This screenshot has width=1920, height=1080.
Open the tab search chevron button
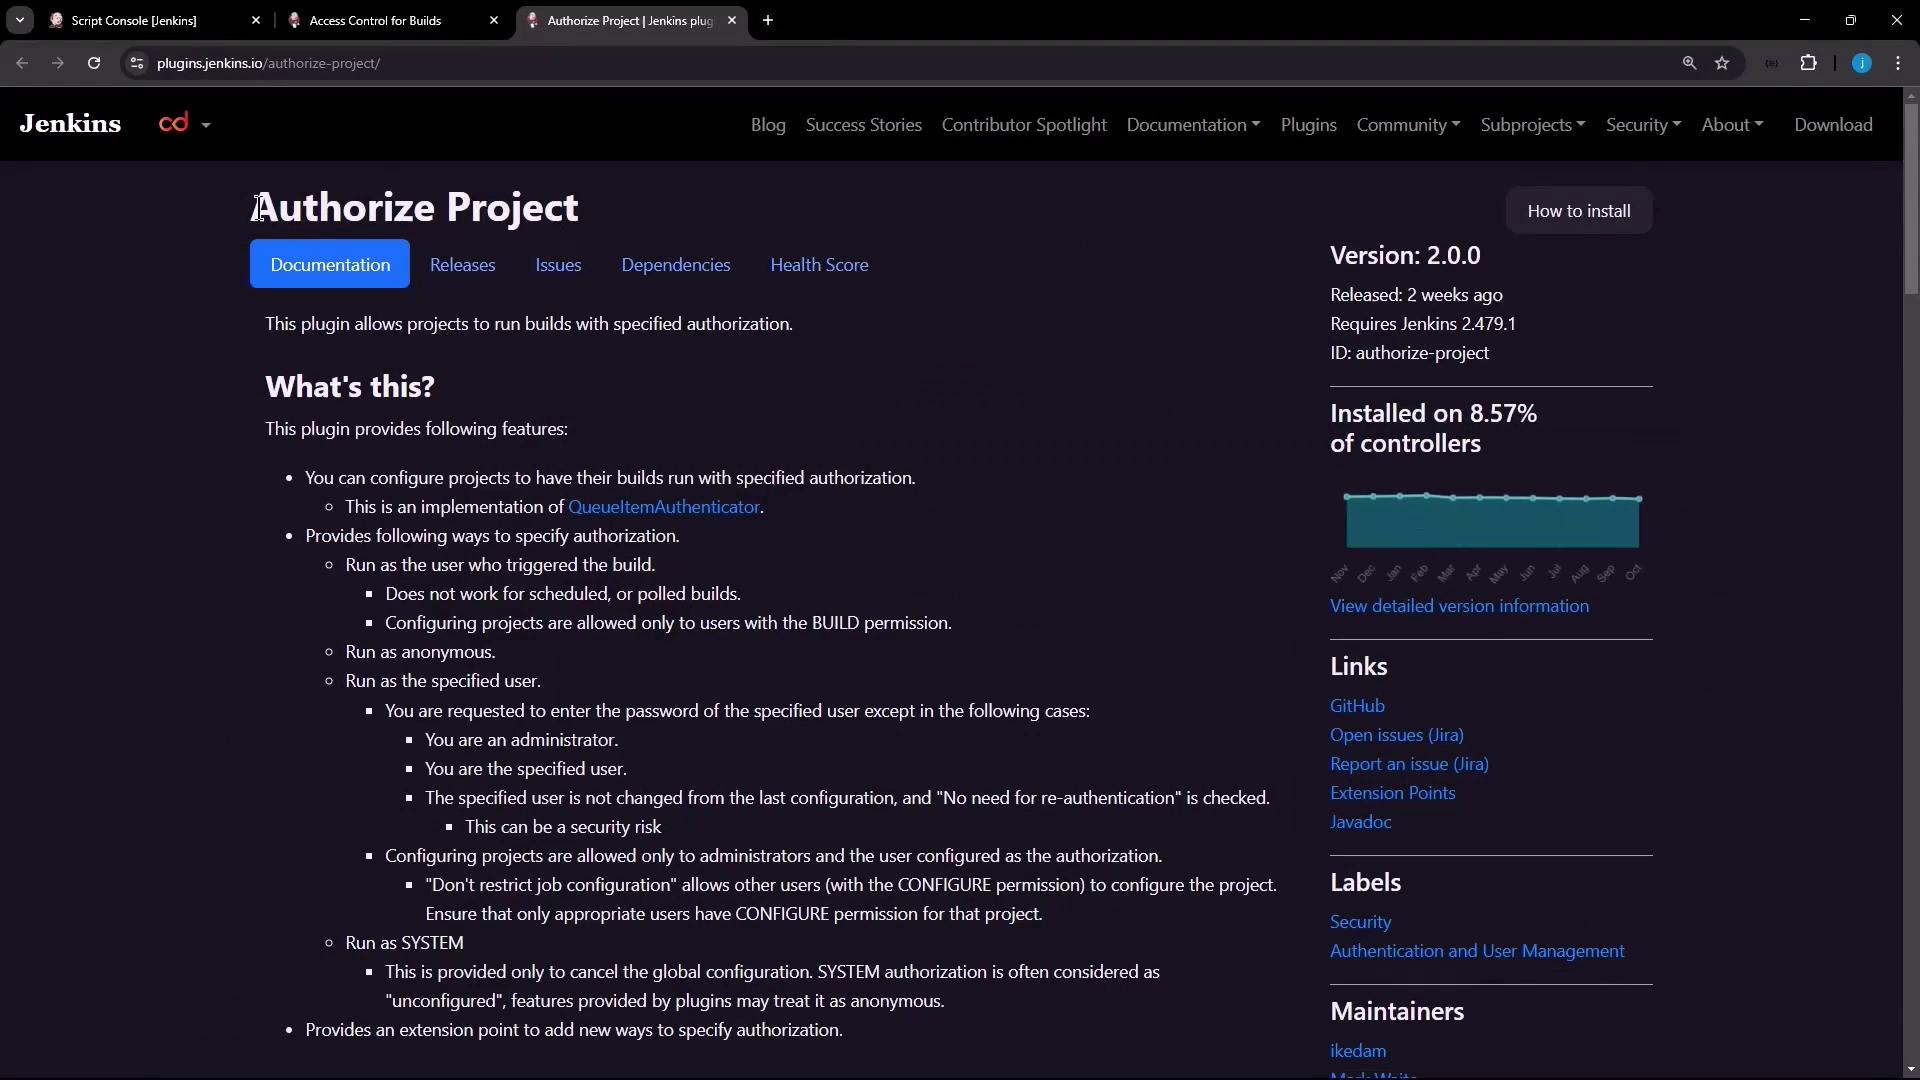pos(19,20)
